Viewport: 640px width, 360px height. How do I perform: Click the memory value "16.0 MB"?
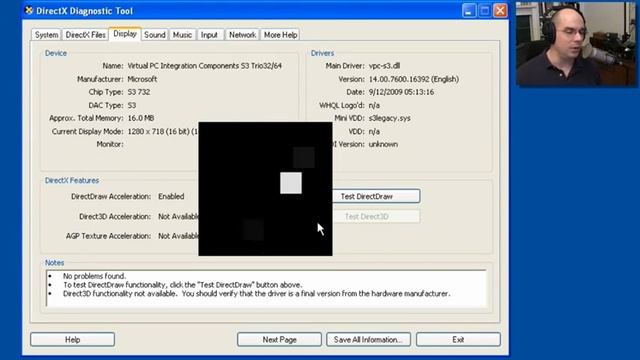(141, 118)
